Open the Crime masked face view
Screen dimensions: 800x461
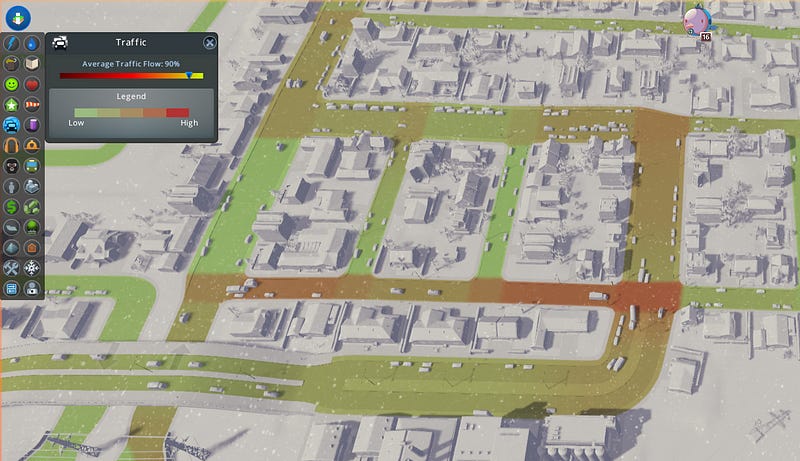[11, 166]
